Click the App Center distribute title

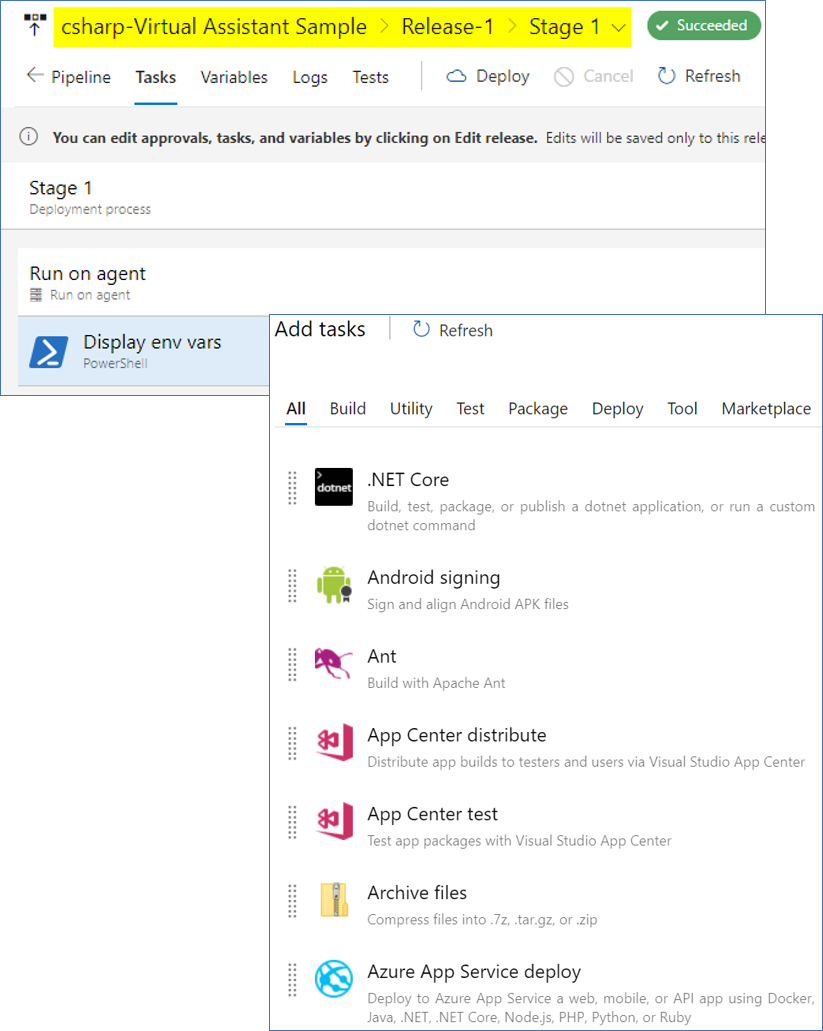pyautogui.click(x=457, y=735)
